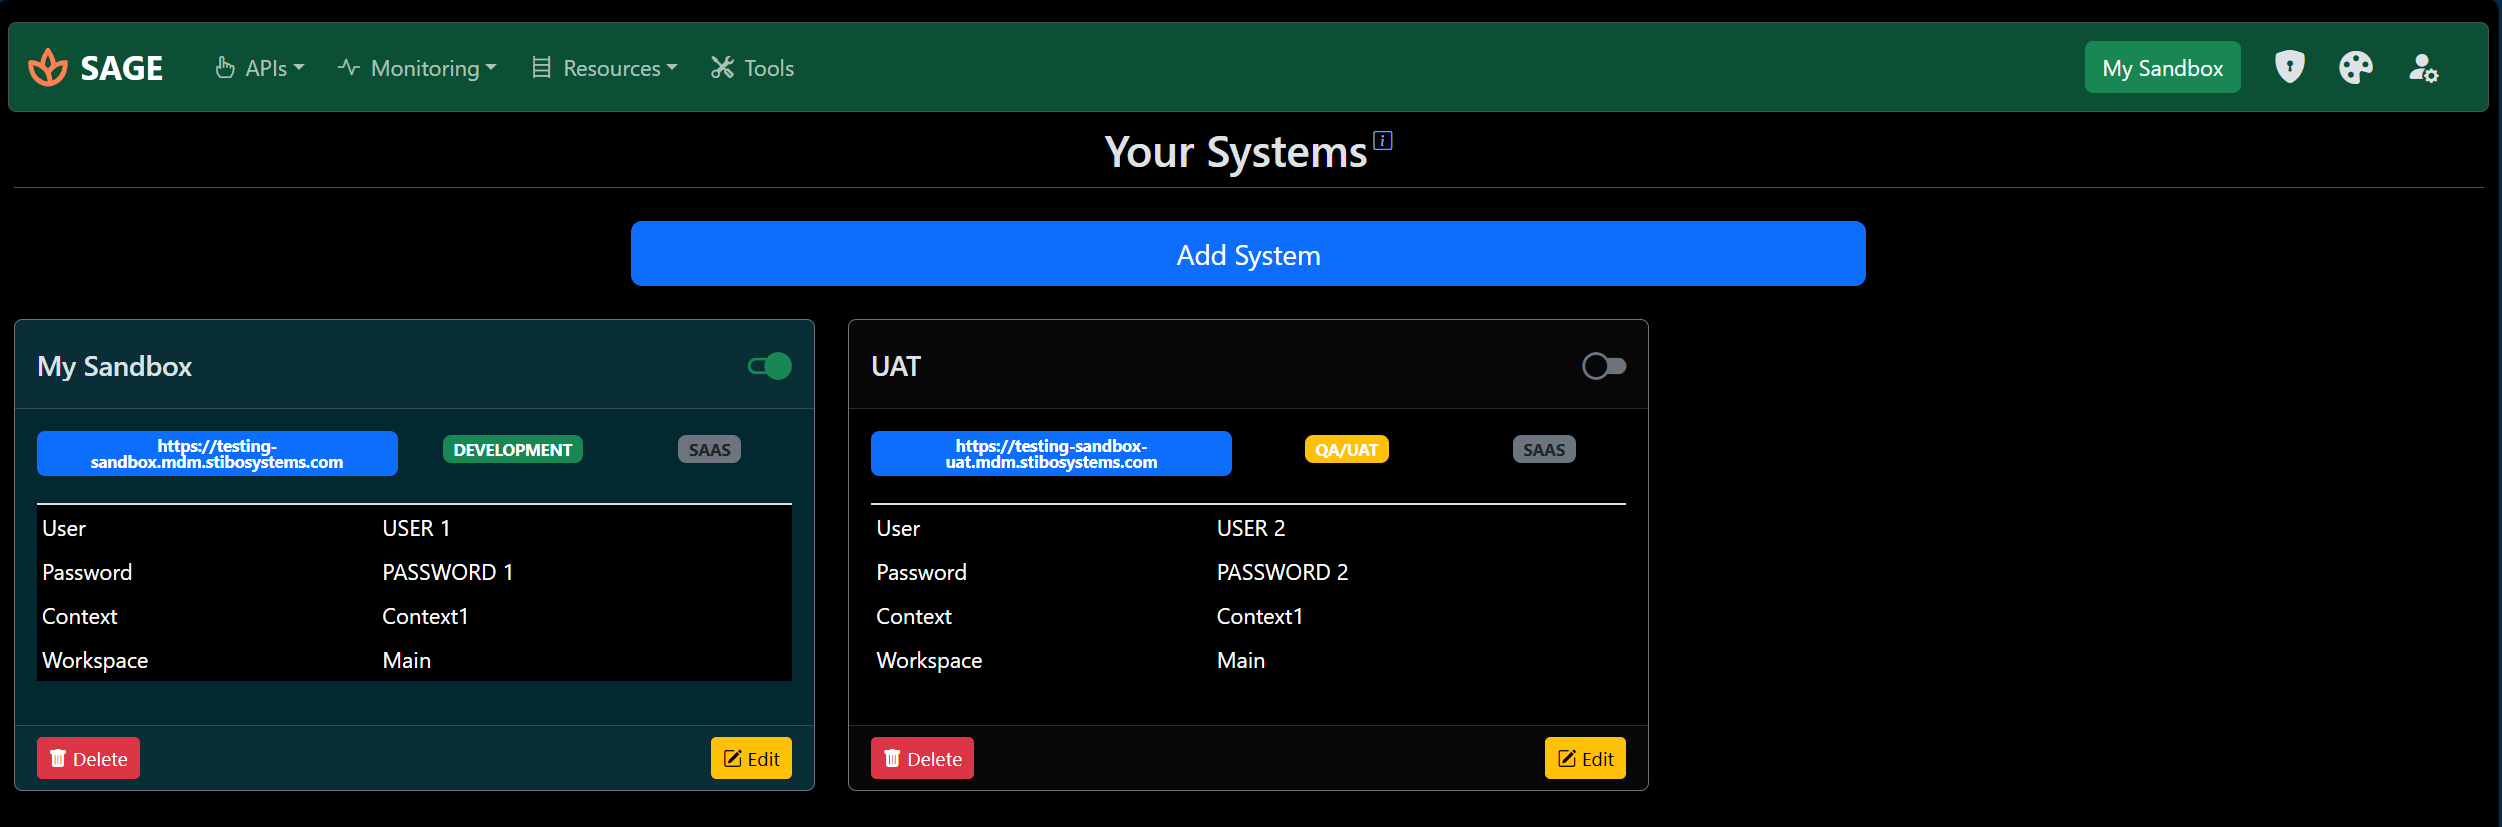
Task: Click the My Sandbox card title
Action: [114, 366]
